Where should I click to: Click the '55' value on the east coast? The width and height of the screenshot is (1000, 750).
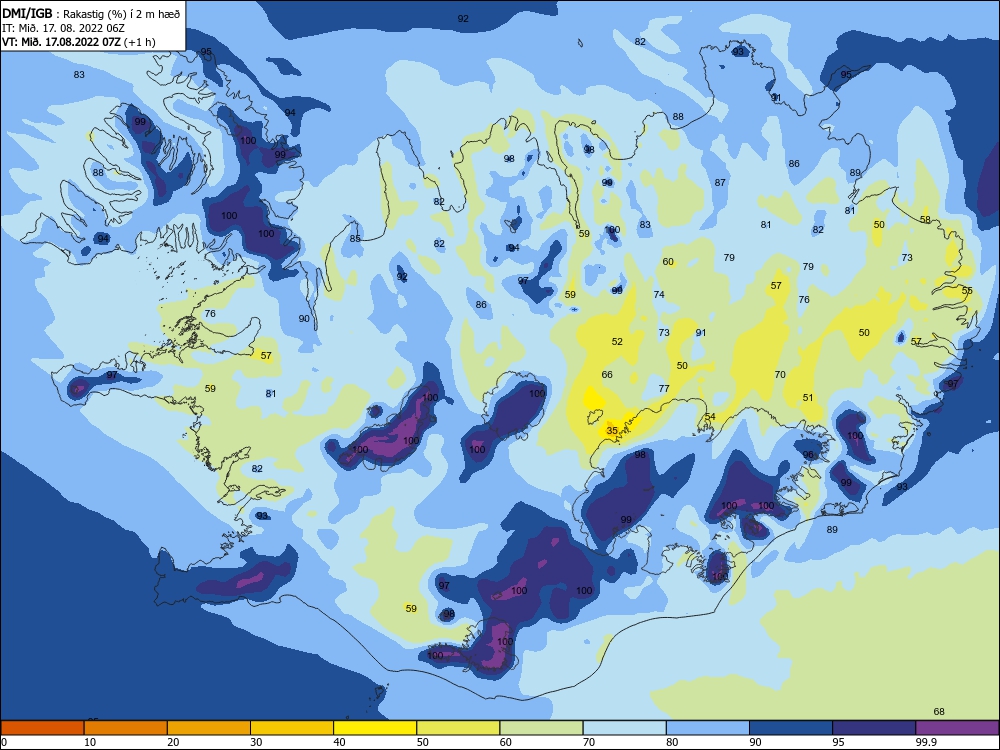(967, 290)
